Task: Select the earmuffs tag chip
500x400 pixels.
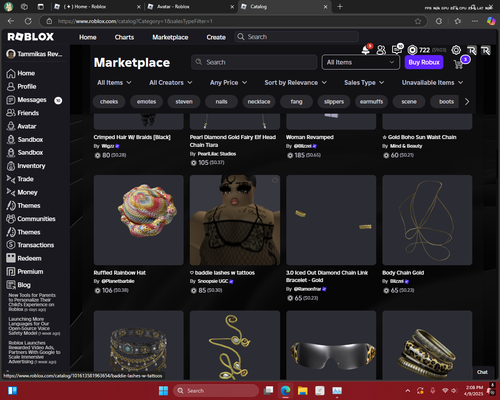Action: pos(371,102)
